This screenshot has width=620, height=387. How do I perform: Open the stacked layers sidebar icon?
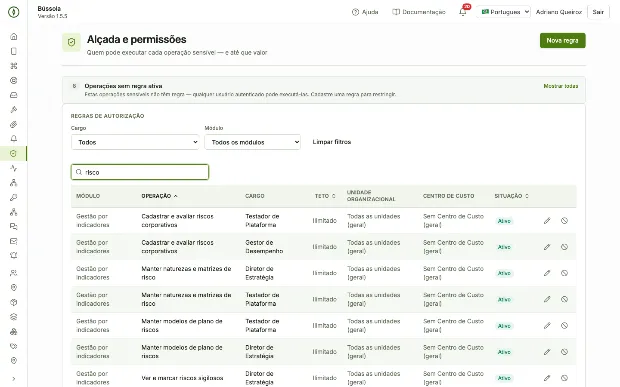pyautogui.click(x=13, y=317)
